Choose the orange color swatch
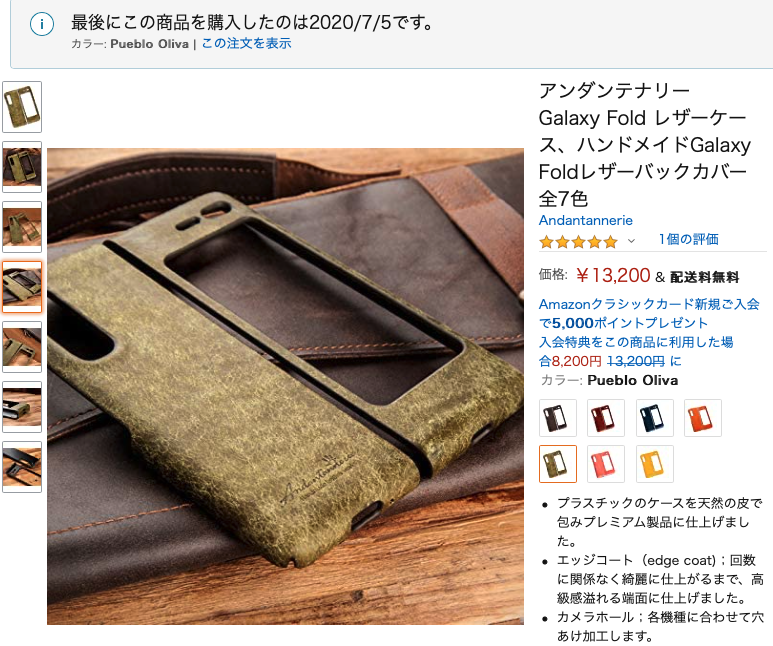The width and height of the screenshot is (773, 646). point(703,418)
